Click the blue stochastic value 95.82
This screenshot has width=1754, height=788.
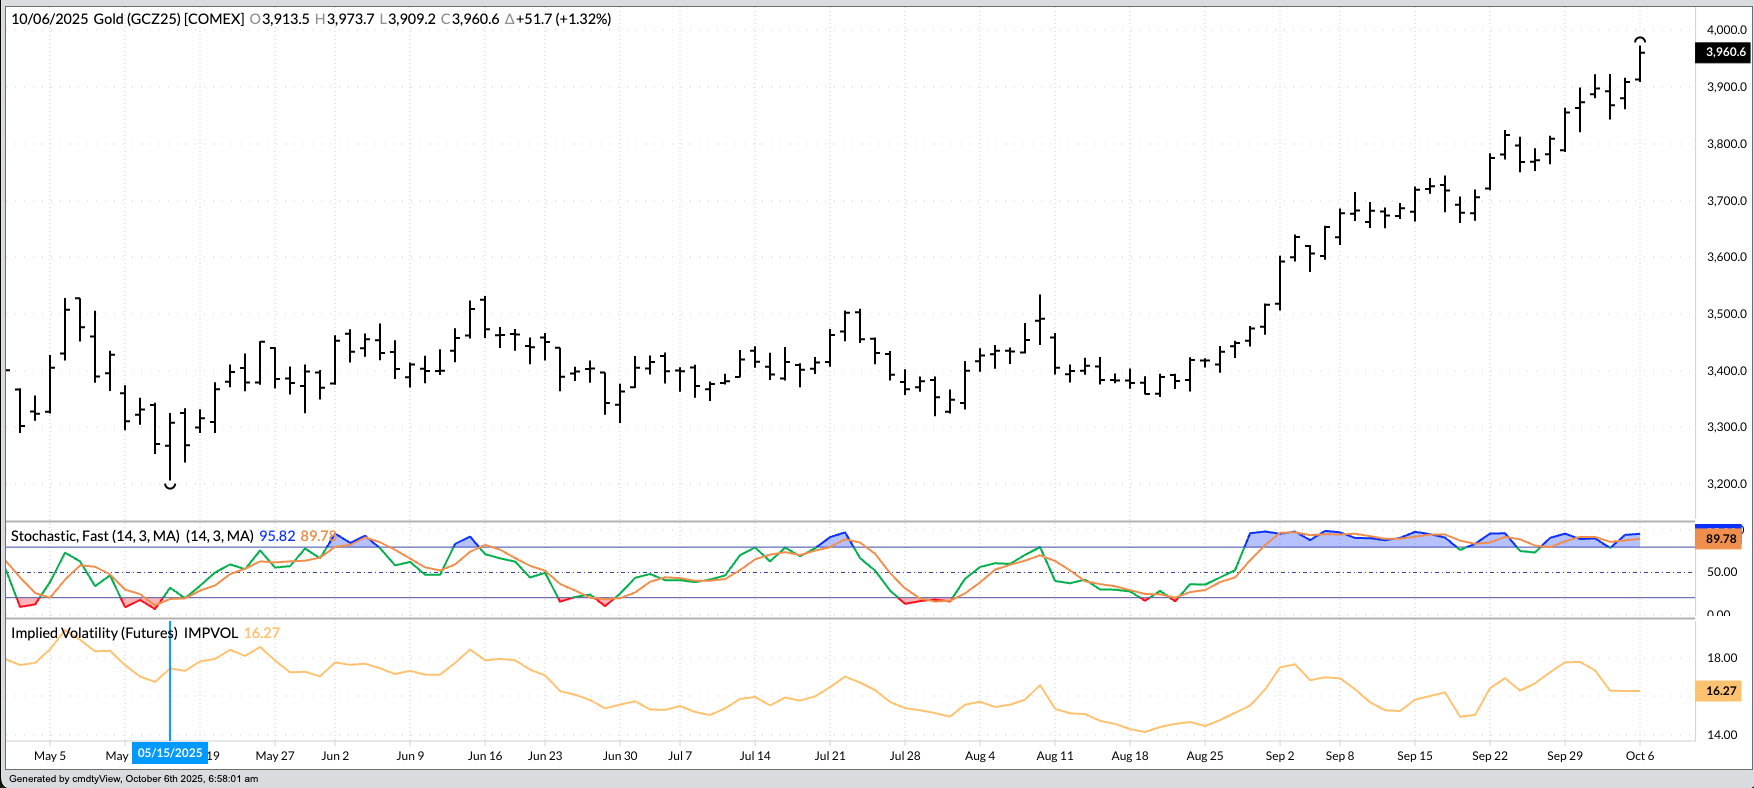(x=277, y=536)
